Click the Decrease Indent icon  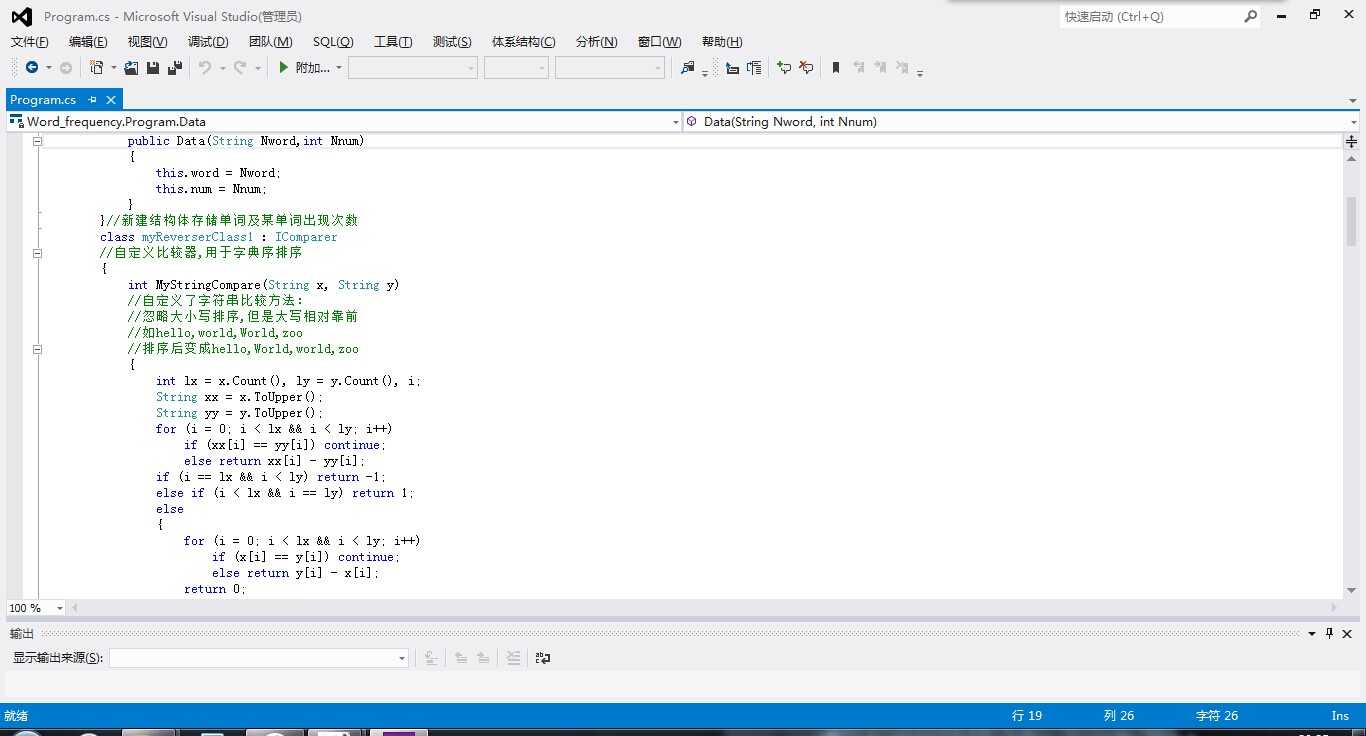coord(732,68)
